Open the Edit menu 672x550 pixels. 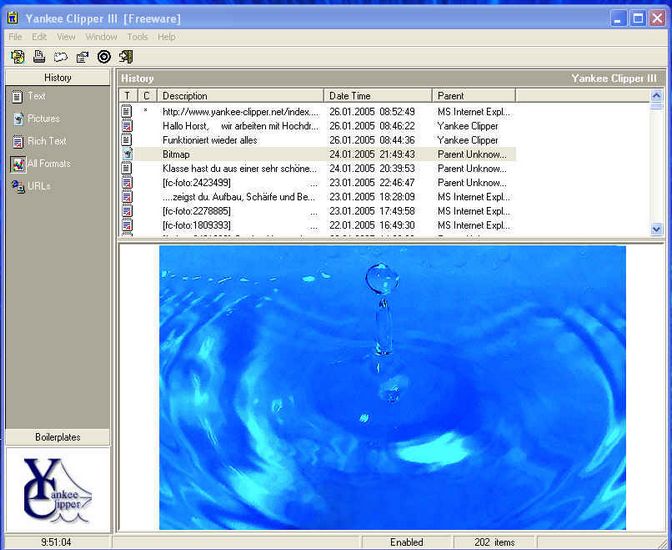pos(39,37)
